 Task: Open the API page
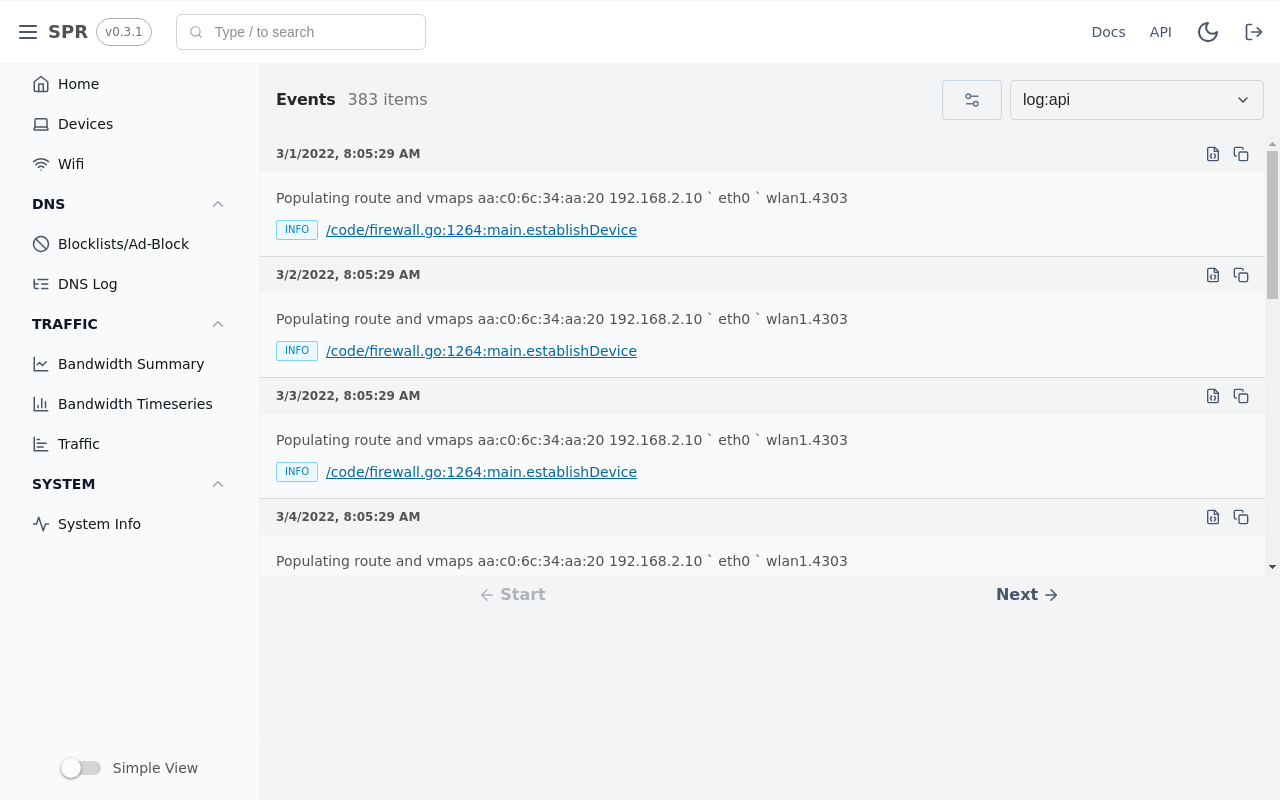click(1161, 31)
